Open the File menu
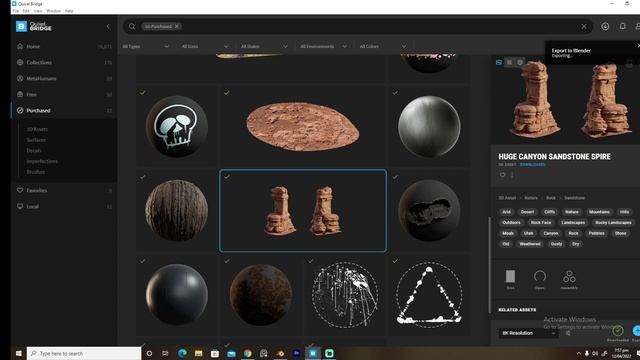 coord(16,11)
